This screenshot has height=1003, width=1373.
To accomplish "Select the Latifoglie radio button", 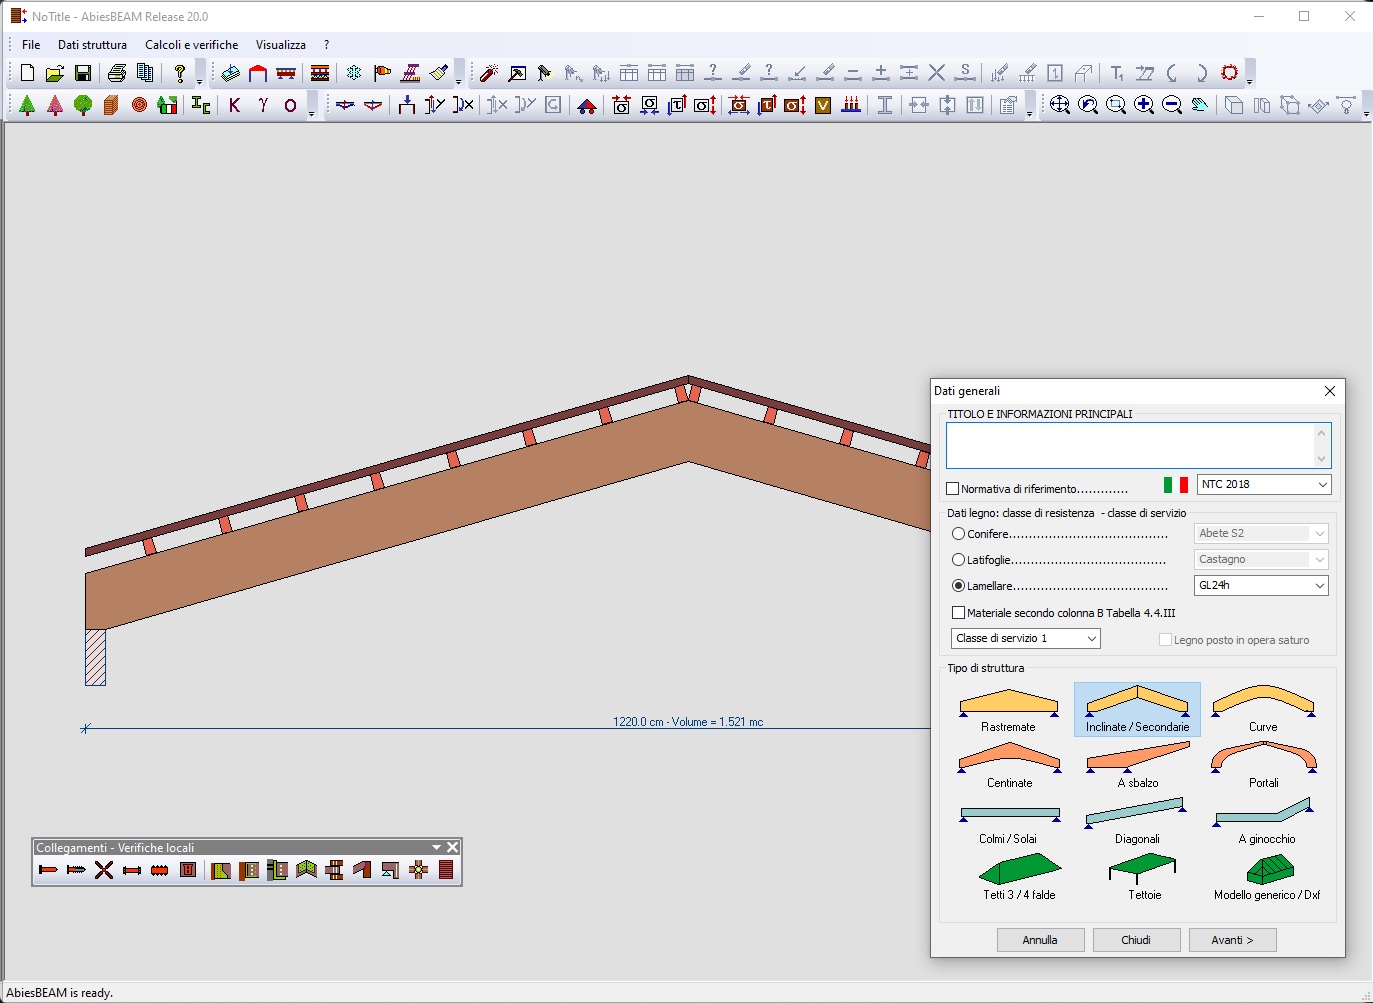I will (958, 560).
